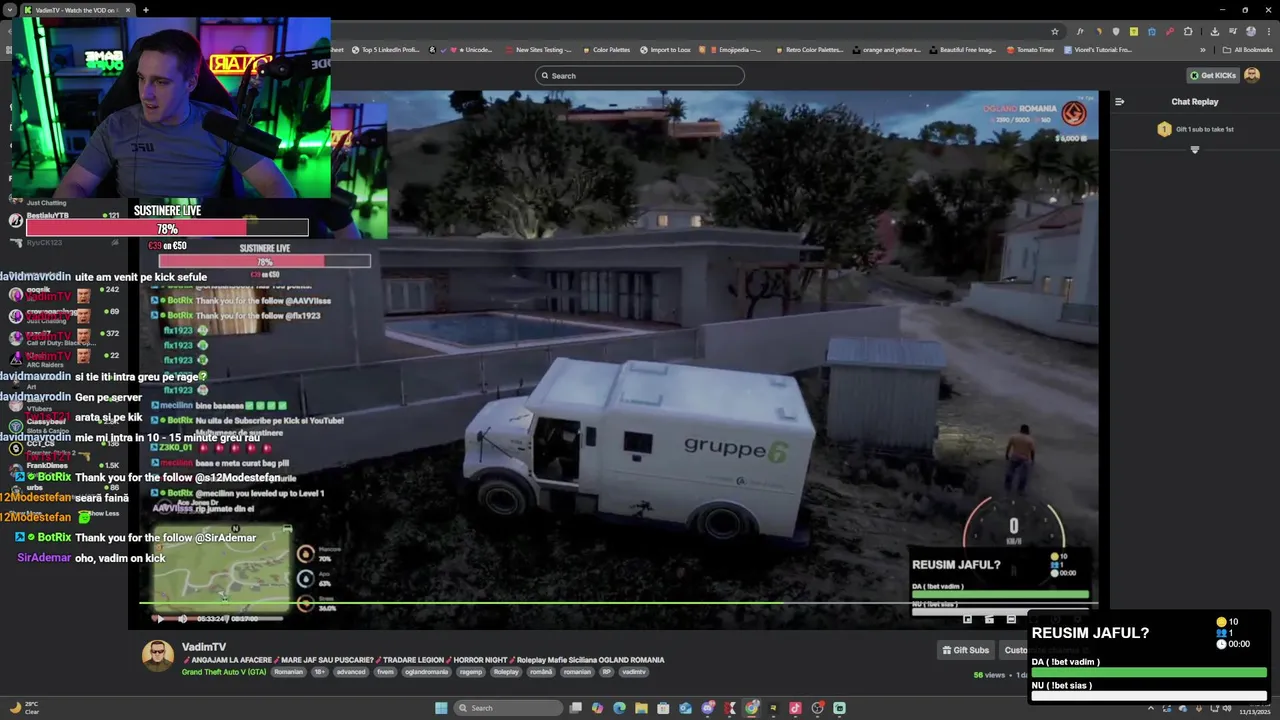
Task: Open Windows Start menu
Action: click(x=441, y=708)
